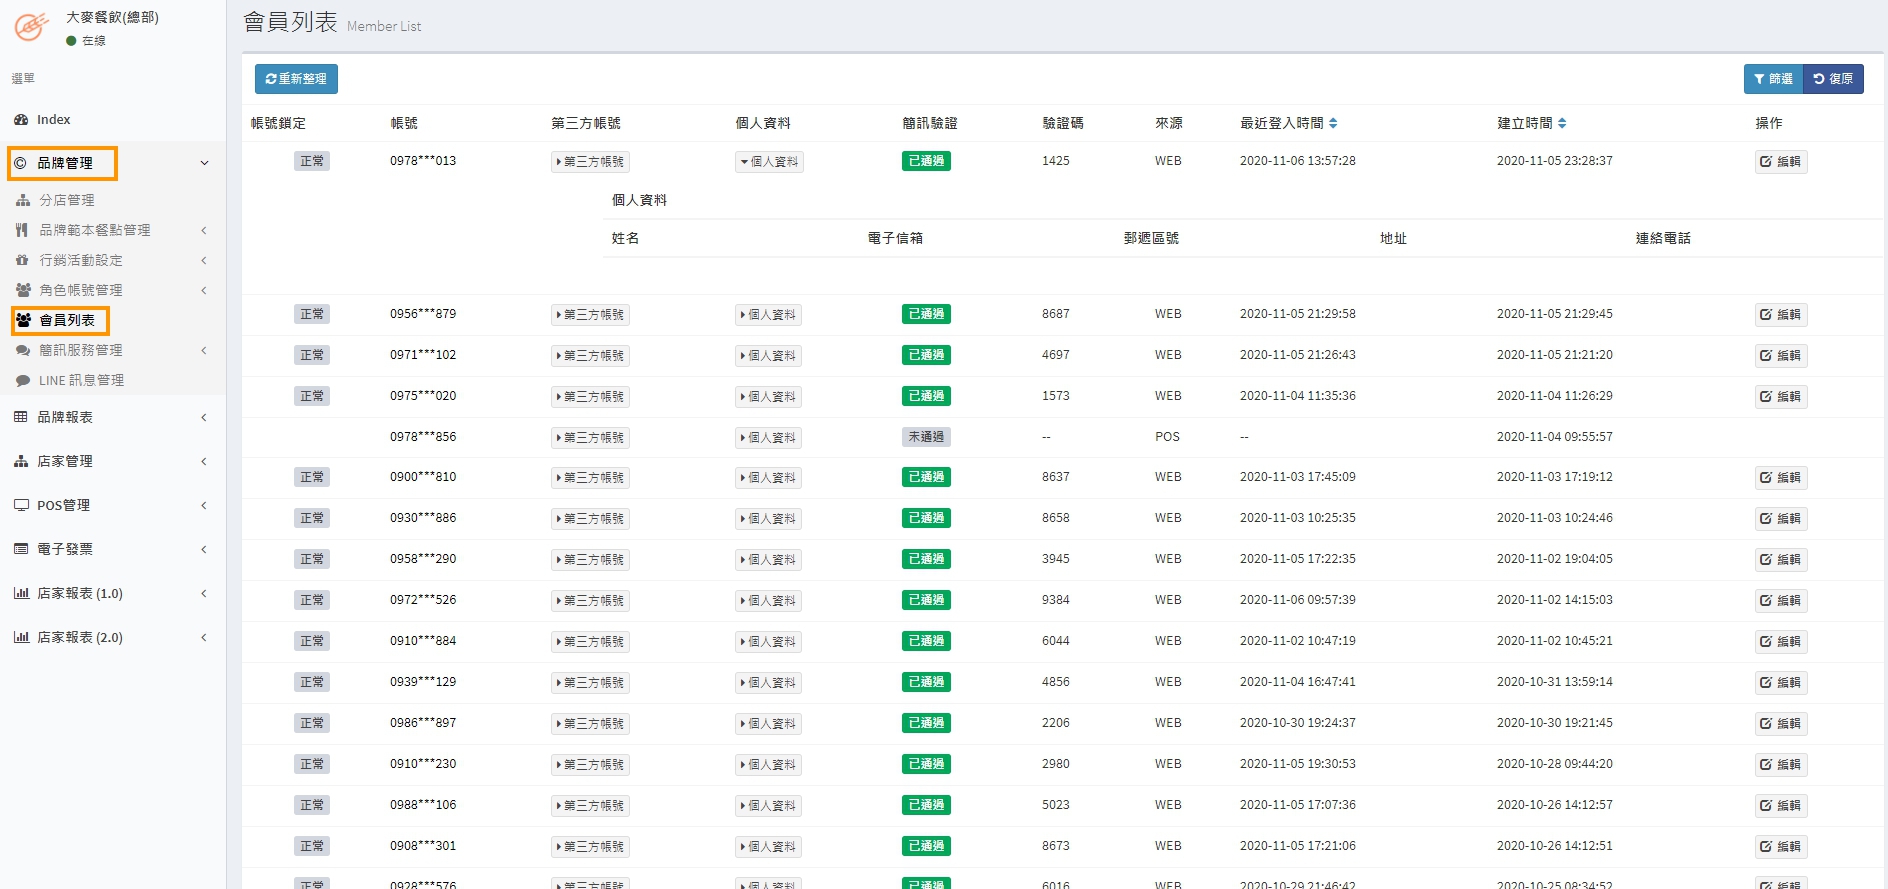Image resolution: width=1888 pixels, height=889 pixels.
Task: Expand 第三方帳號 for member 0978***856
Action: [590, 438]
